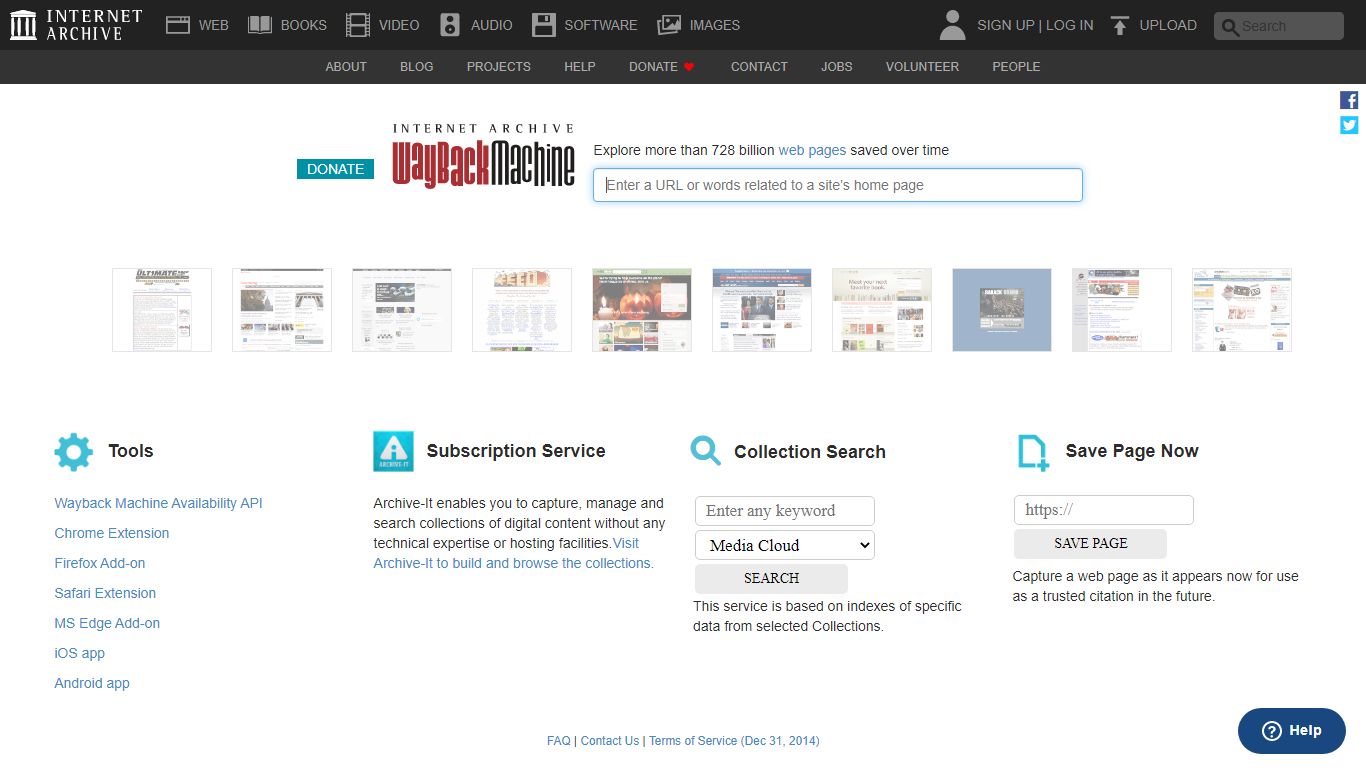Click the SIGN UP link

point(1005,25)
